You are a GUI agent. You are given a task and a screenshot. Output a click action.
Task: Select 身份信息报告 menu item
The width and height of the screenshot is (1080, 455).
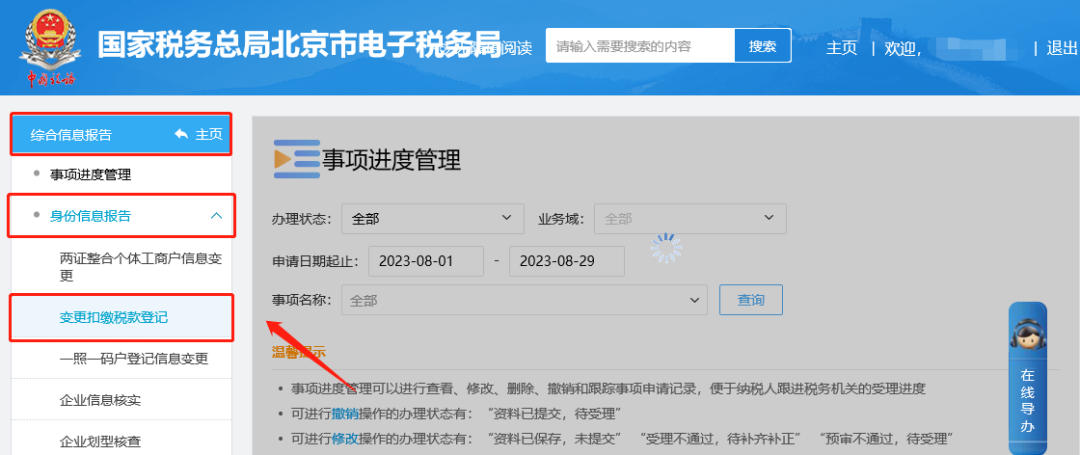point(90,216)
